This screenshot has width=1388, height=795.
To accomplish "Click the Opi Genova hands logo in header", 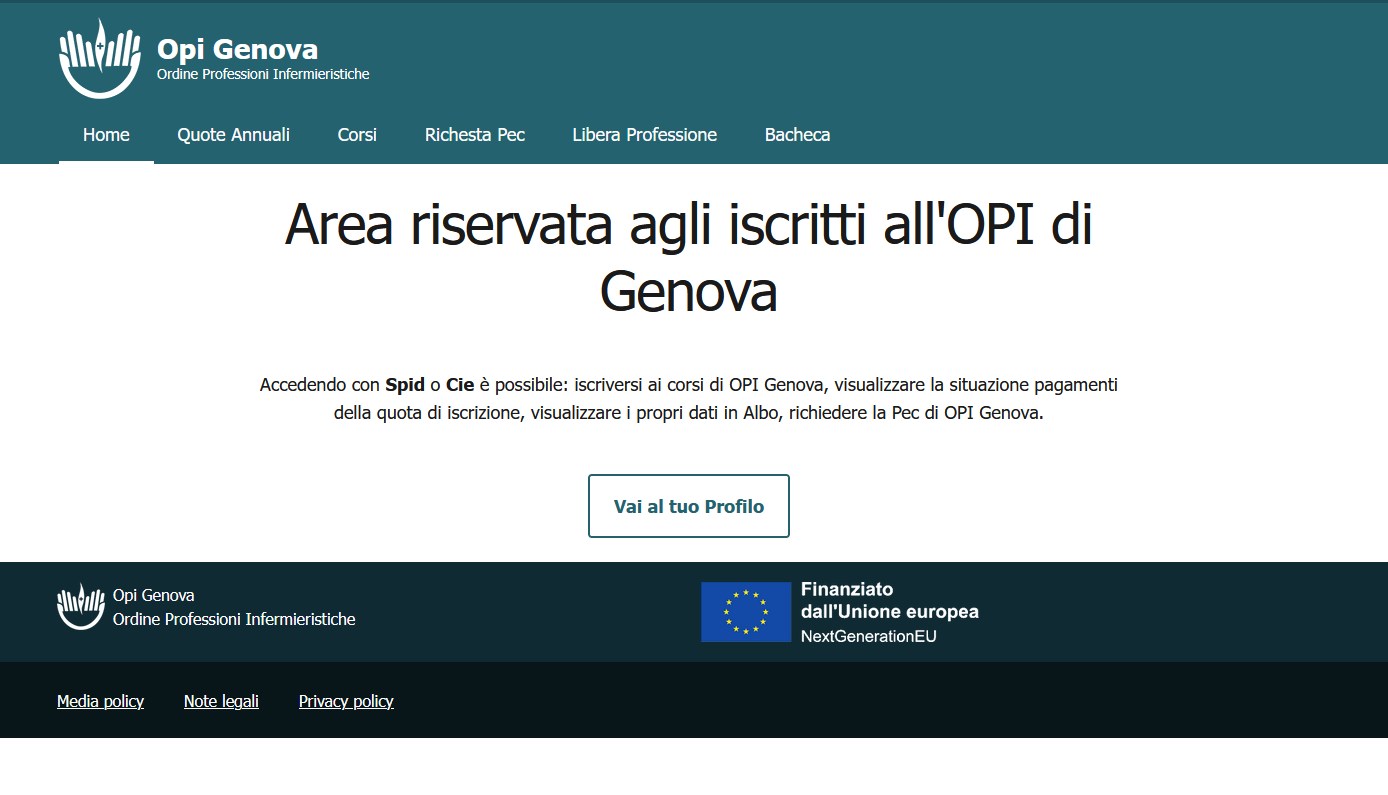I will coord(99,60).
